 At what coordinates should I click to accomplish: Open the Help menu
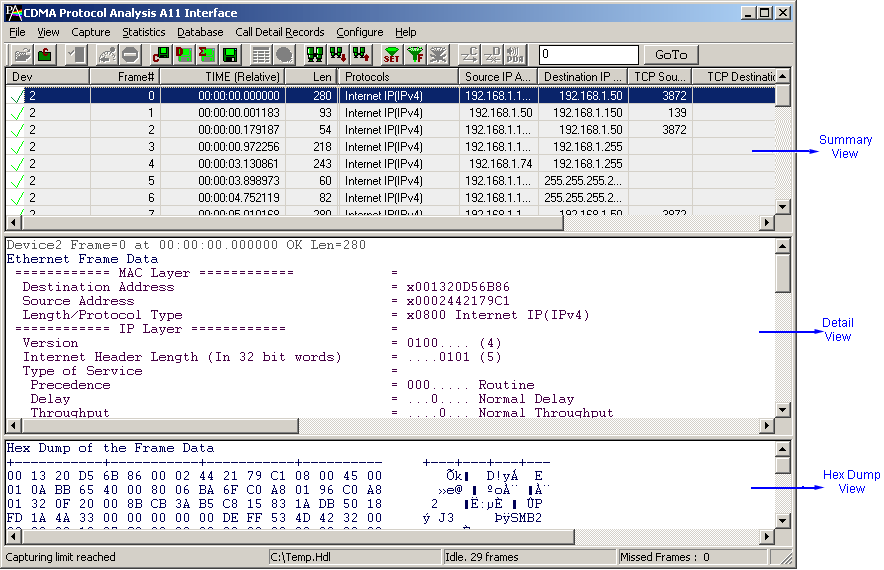(x=405, y=32)
